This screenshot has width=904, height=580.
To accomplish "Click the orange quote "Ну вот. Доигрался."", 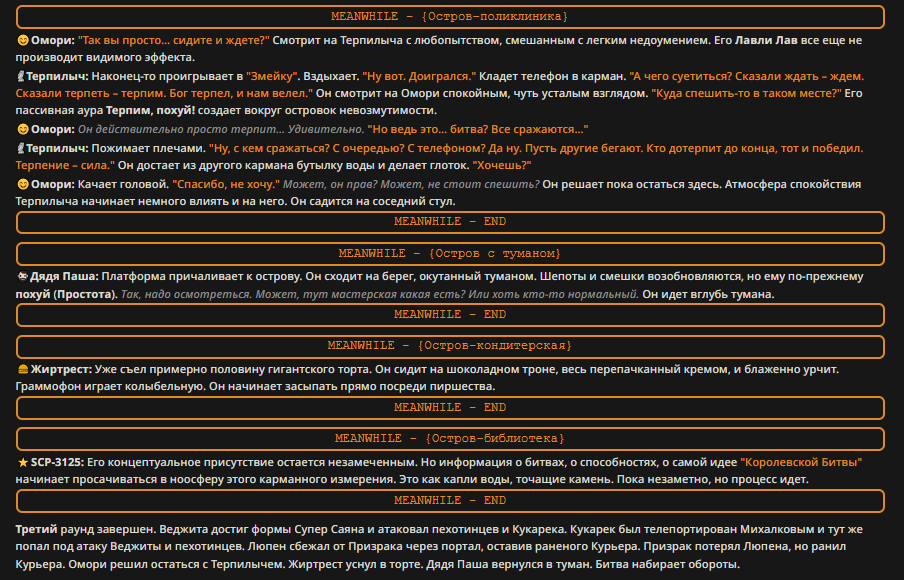I will (419, 76).
